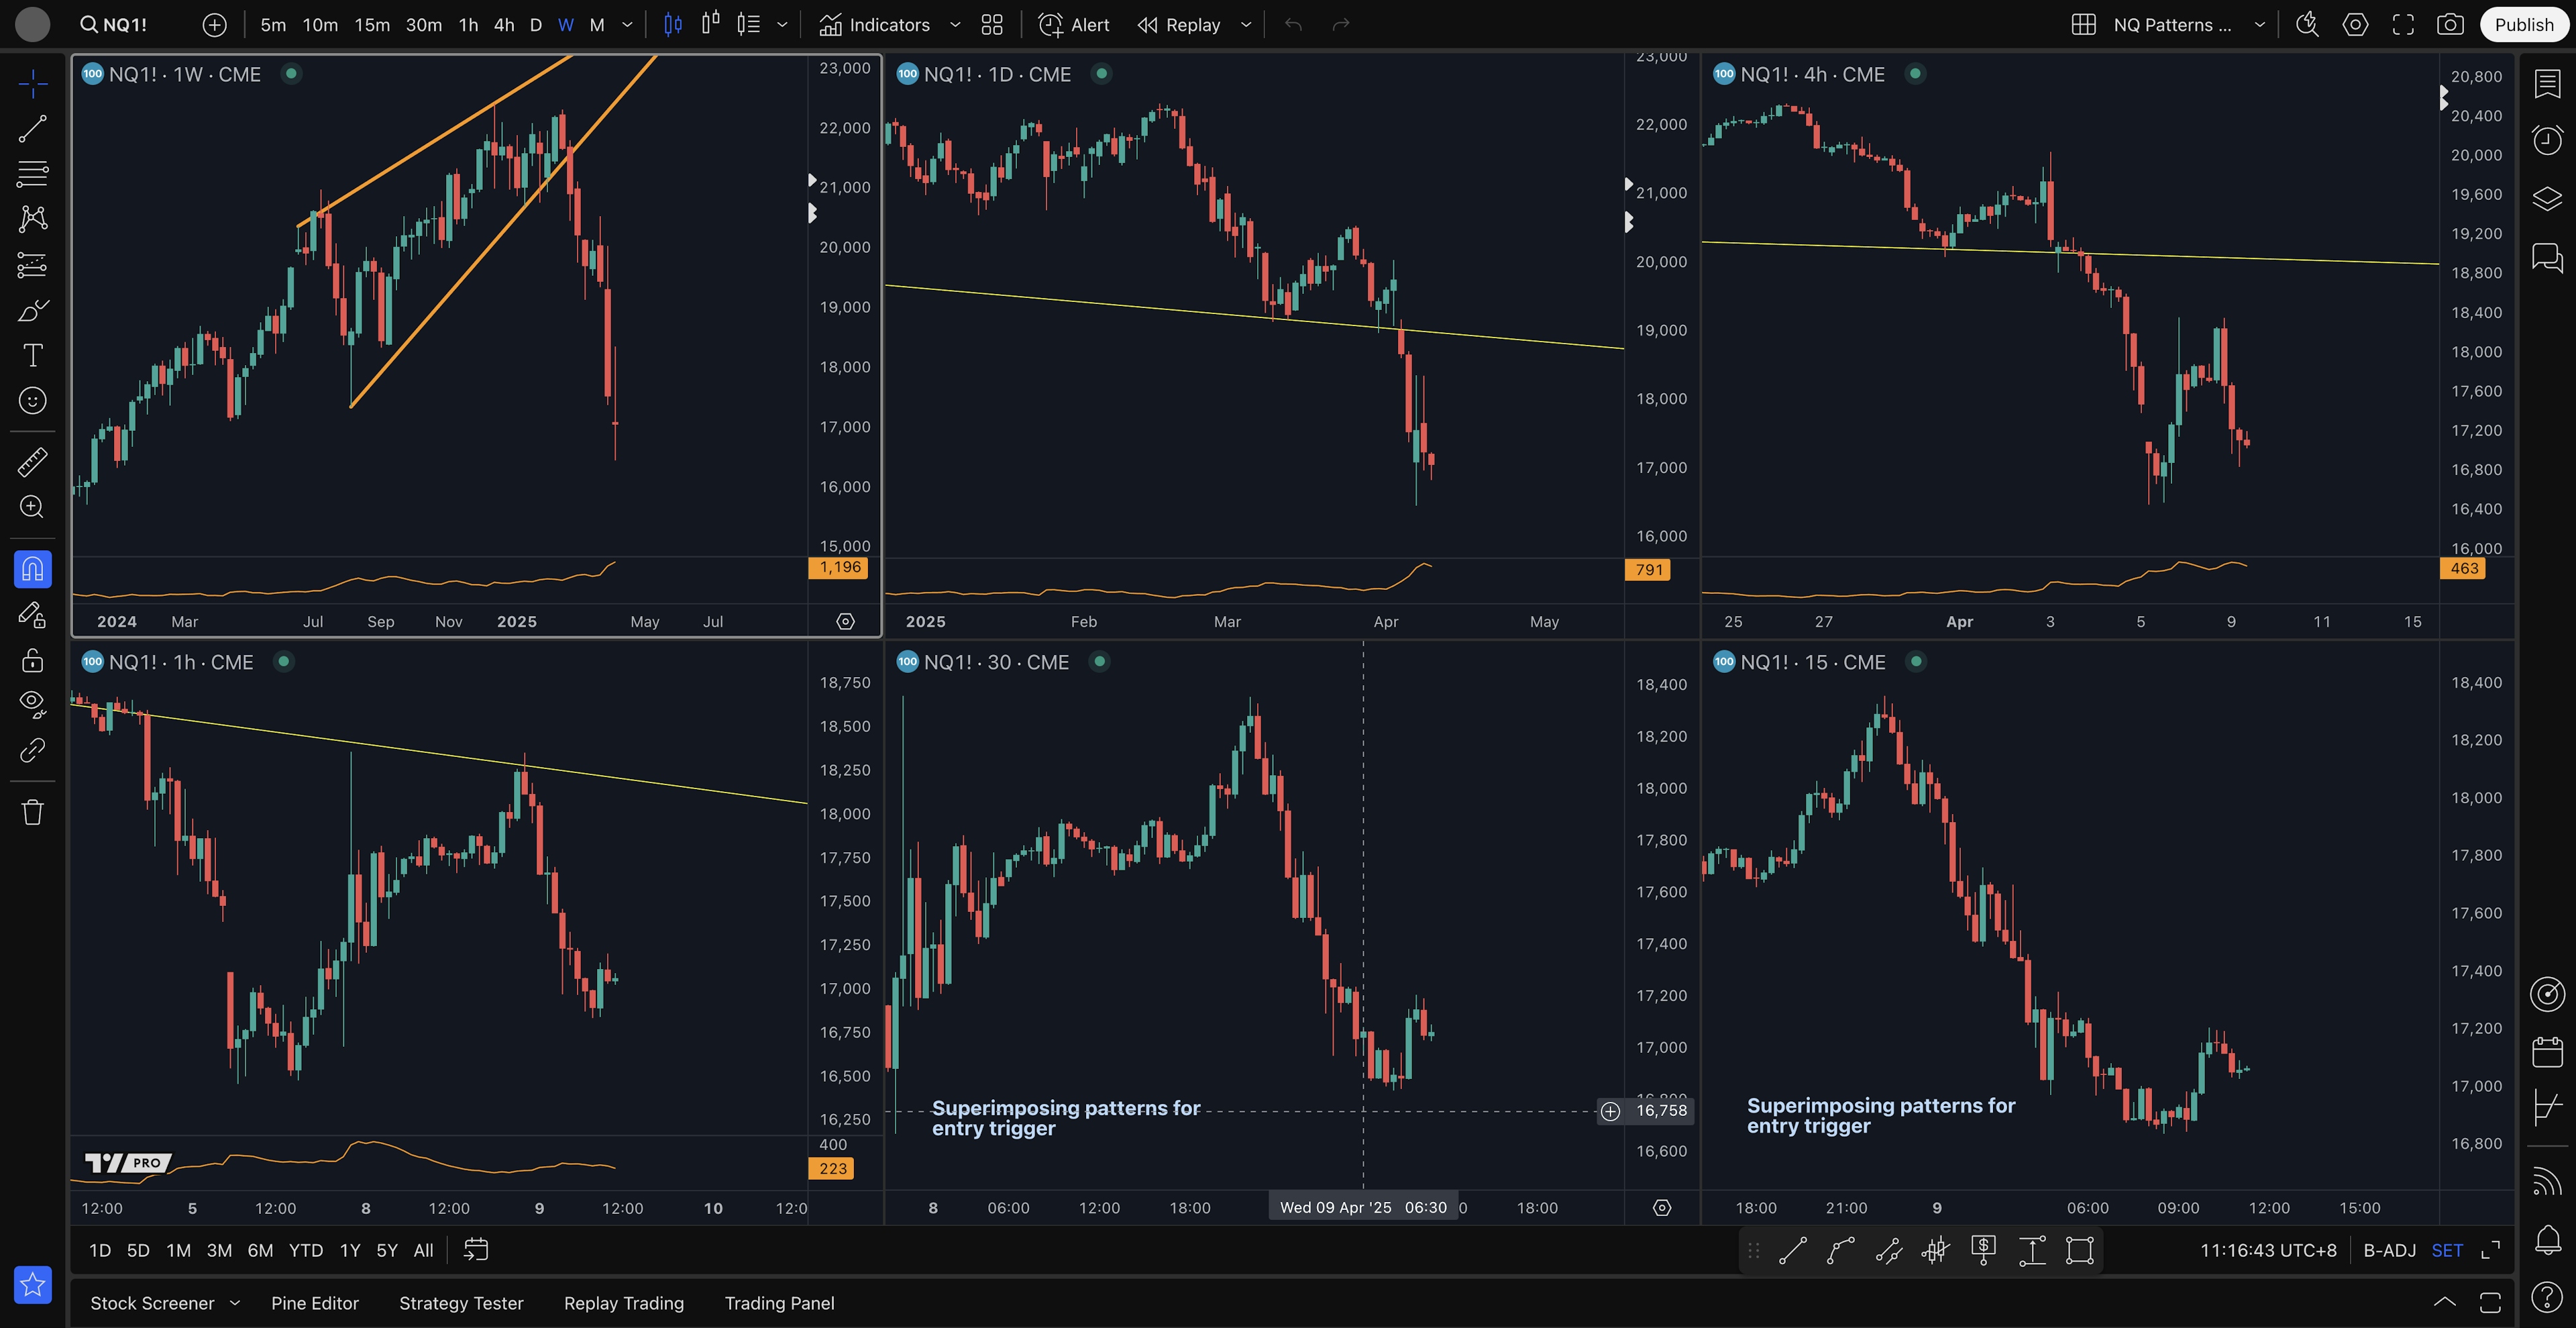Switch to the Strategy Tester tab

coord(461,1302)
